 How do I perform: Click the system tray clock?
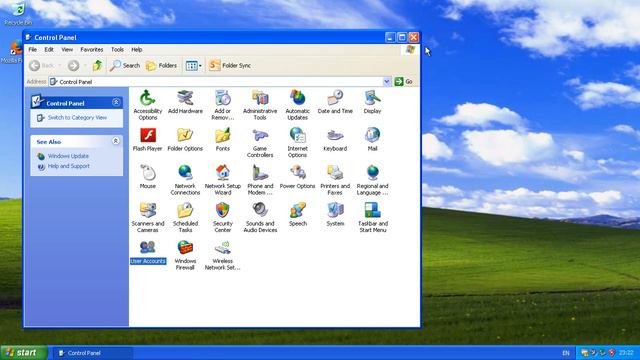626,353
